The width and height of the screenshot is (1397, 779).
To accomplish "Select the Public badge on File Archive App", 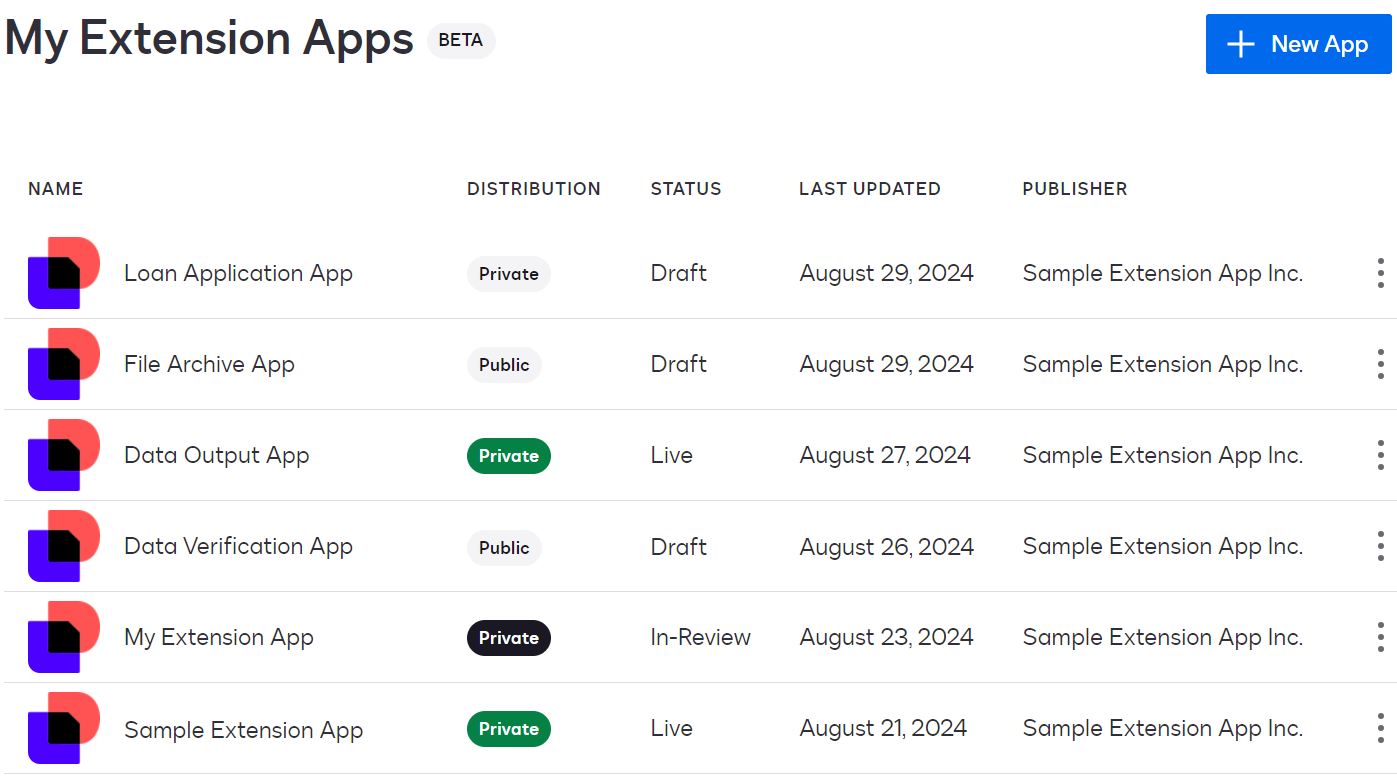I will [x=504, y=364].
